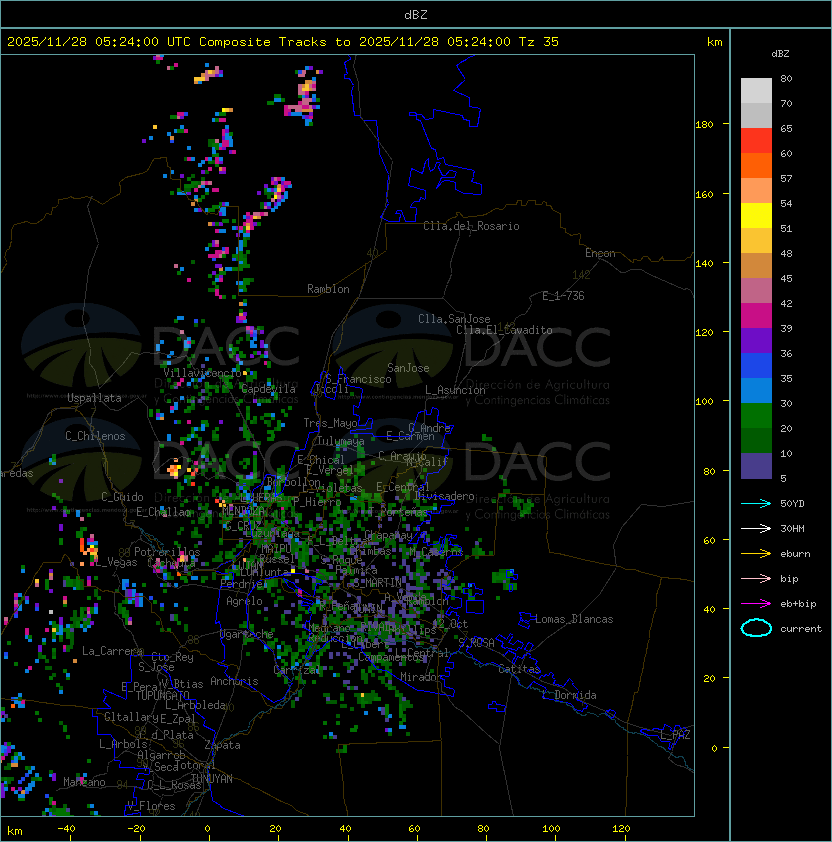
Task: Click the 'Clla.del_Rosario' place label
Action: coord(471,226)
